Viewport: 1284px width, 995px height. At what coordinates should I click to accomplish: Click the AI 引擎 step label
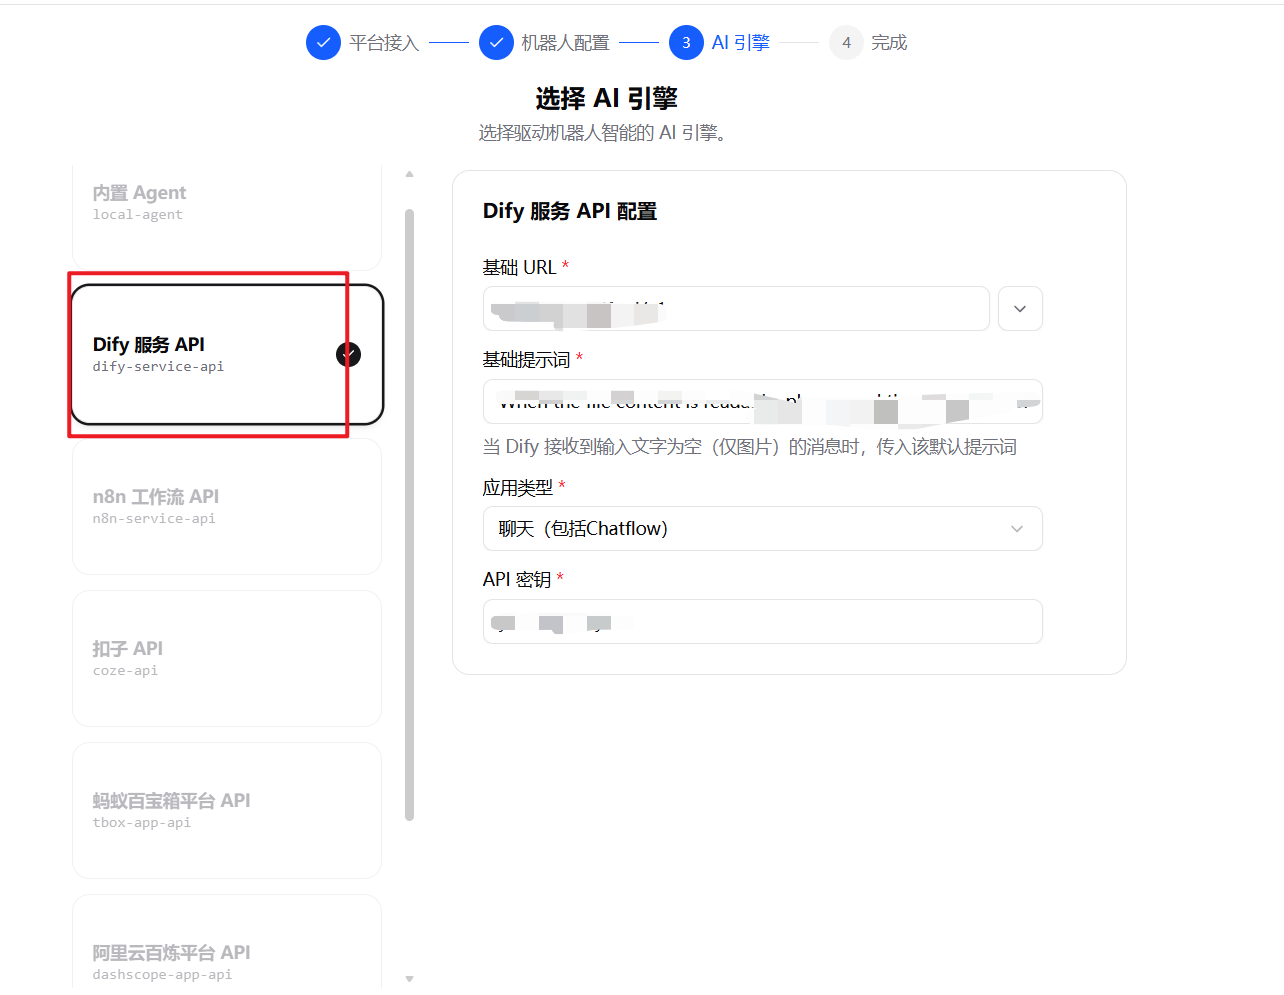(x=741, y=43)
